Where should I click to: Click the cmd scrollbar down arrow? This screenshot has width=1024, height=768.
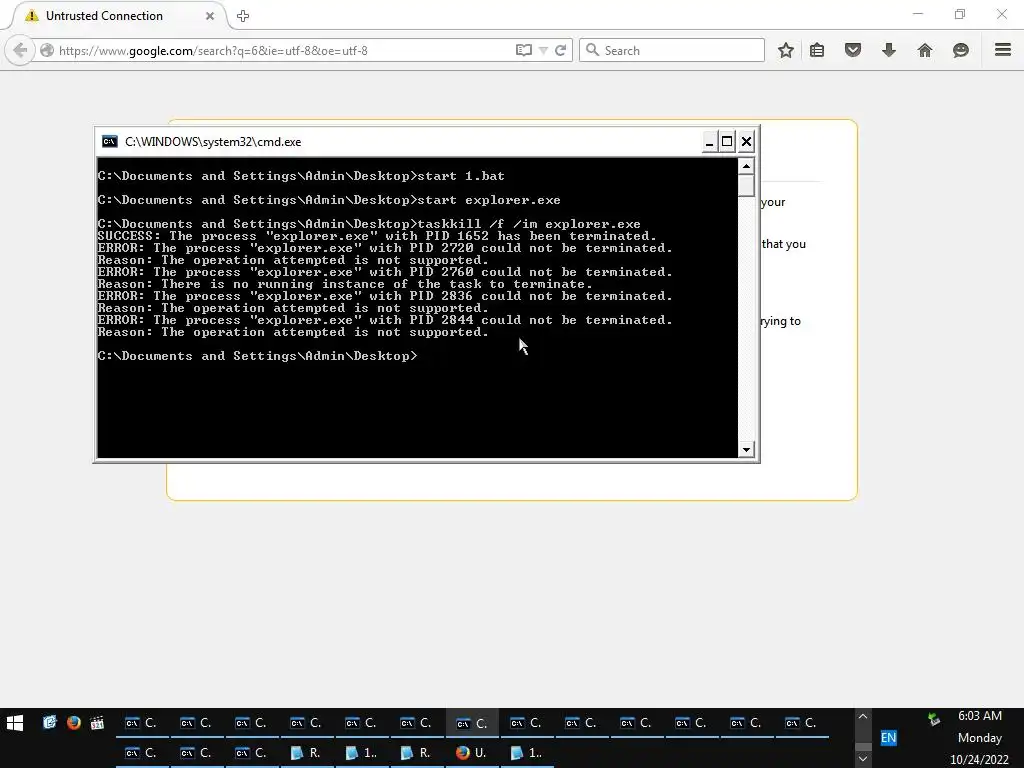tap(746, 449)
